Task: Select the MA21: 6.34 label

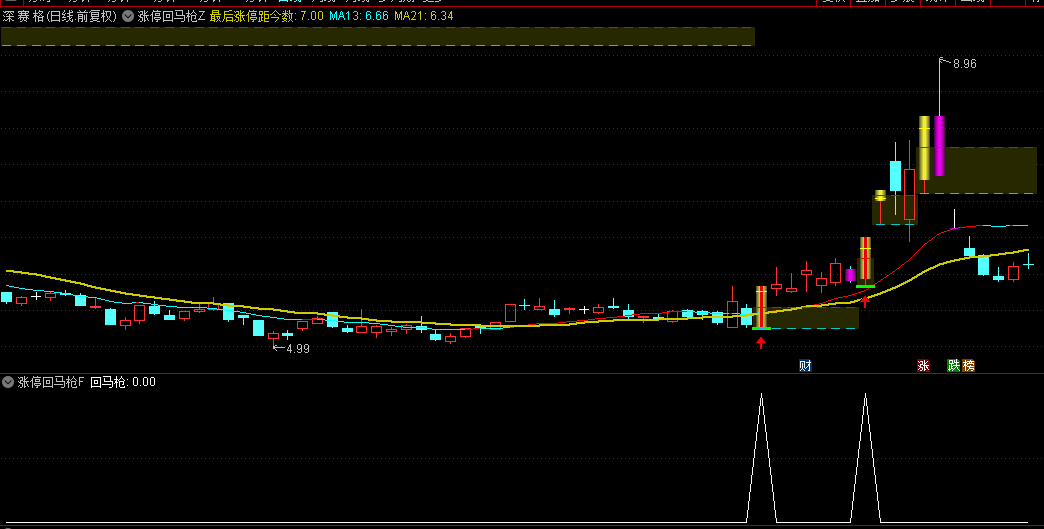Action: [423, 17]
